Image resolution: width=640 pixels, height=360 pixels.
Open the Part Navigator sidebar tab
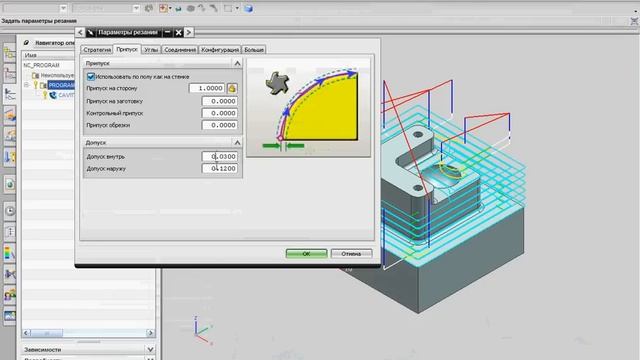click(x=9, y=95)
